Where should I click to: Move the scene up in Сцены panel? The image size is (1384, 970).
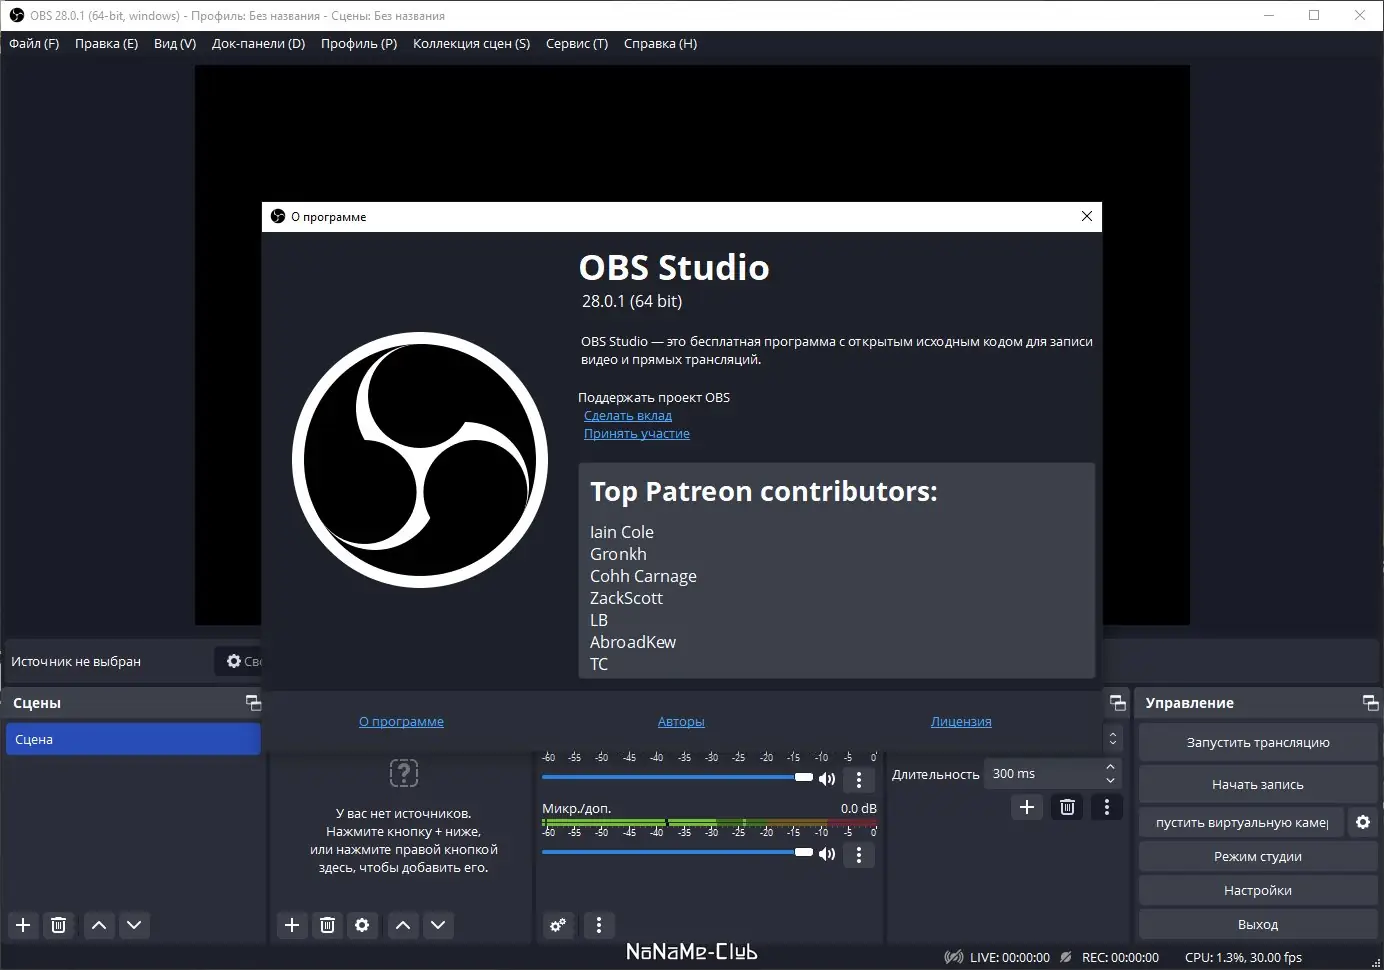click(99, 925)
